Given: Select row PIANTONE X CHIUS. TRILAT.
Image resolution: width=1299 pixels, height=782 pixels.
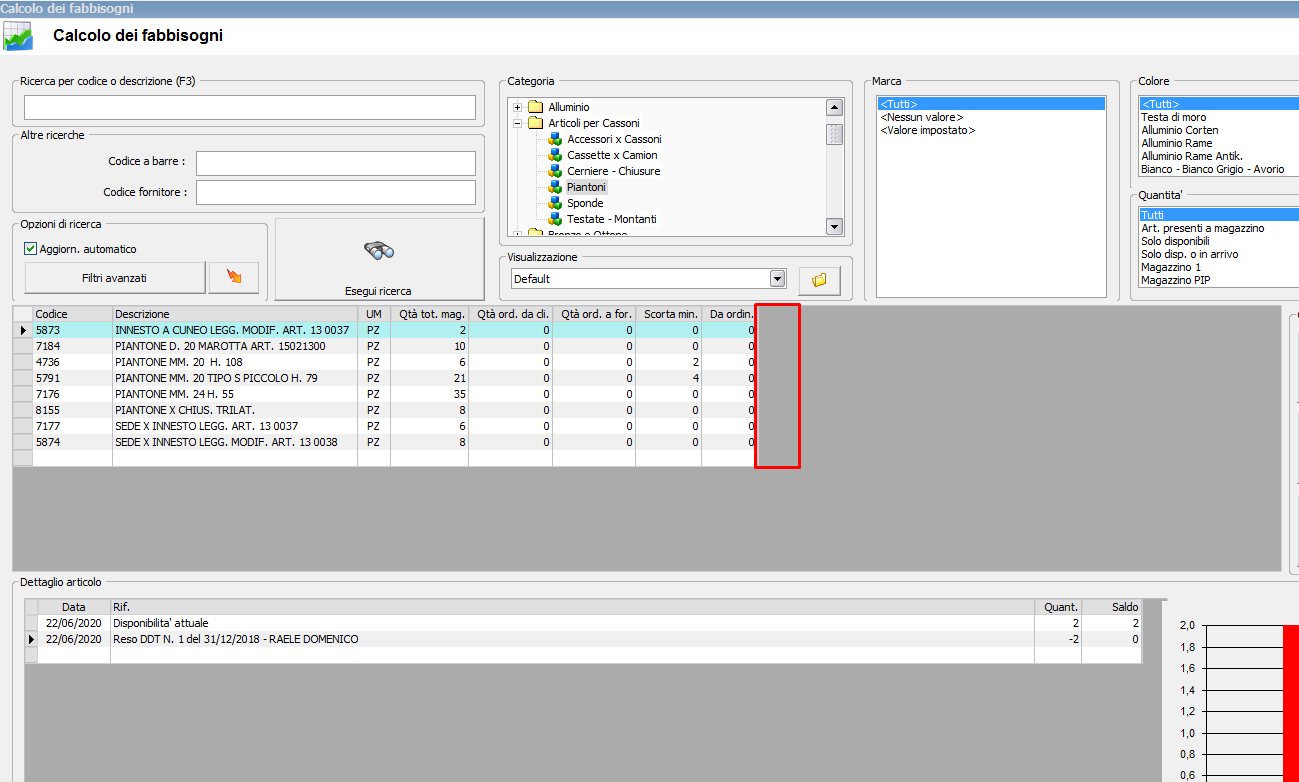Looking at the screenshot, I should pos(385,410).
